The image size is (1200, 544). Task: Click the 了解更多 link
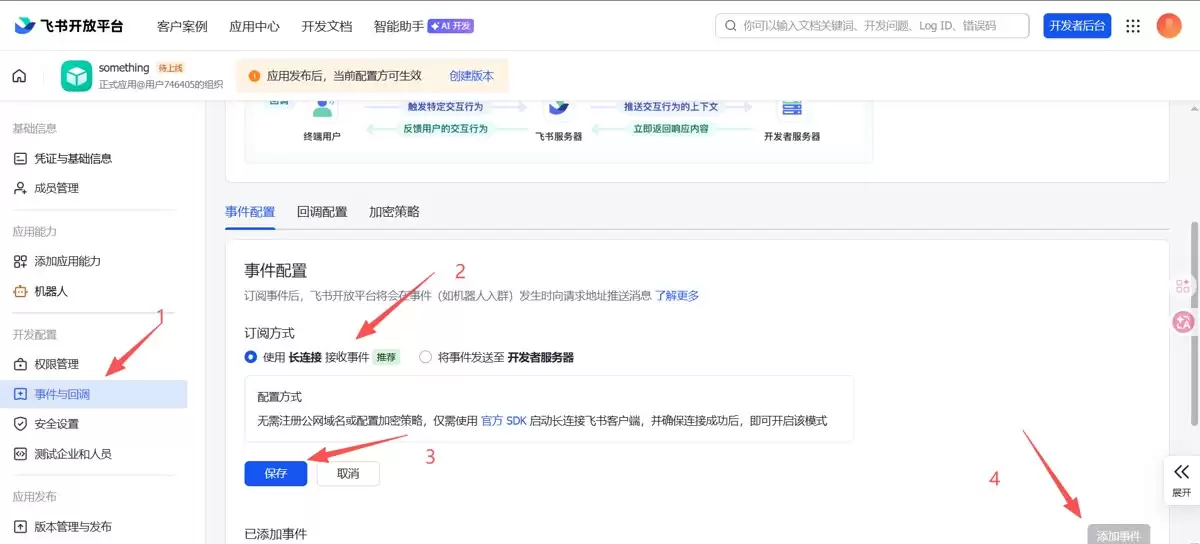677,296
